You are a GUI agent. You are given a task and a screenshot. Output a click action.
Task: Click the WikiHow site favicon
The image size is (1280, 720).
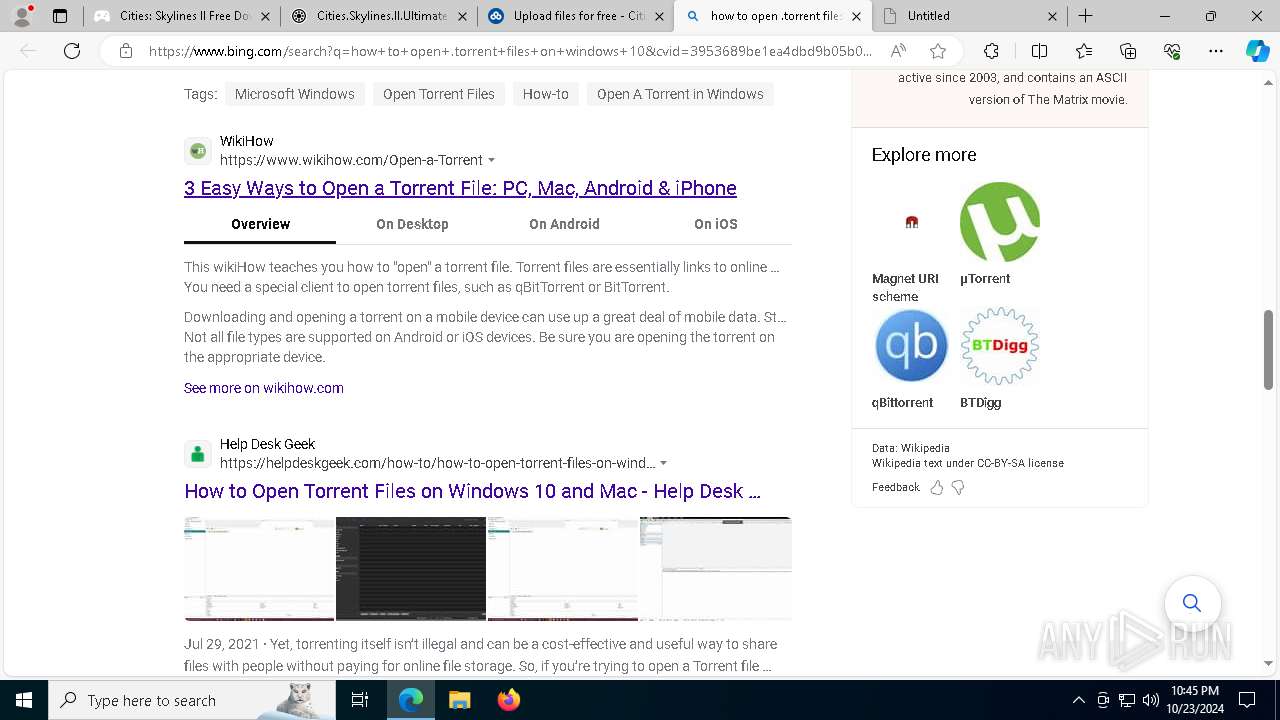(198, 151)
